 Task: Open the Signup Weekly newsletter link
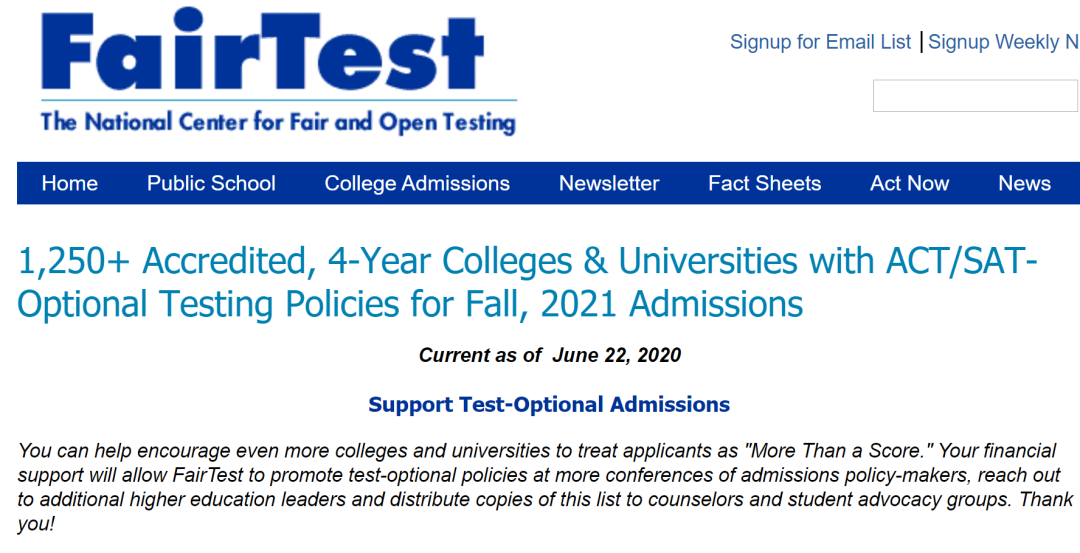(1003, 42)
